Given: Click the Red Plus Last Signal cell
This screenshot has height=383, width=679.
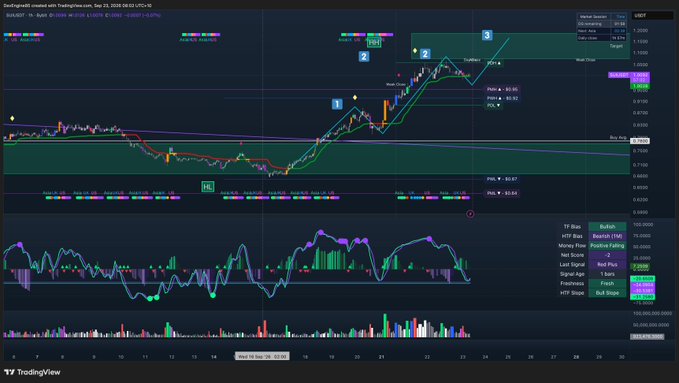Looking at the screenshot, I should click(x=607, y=264).
